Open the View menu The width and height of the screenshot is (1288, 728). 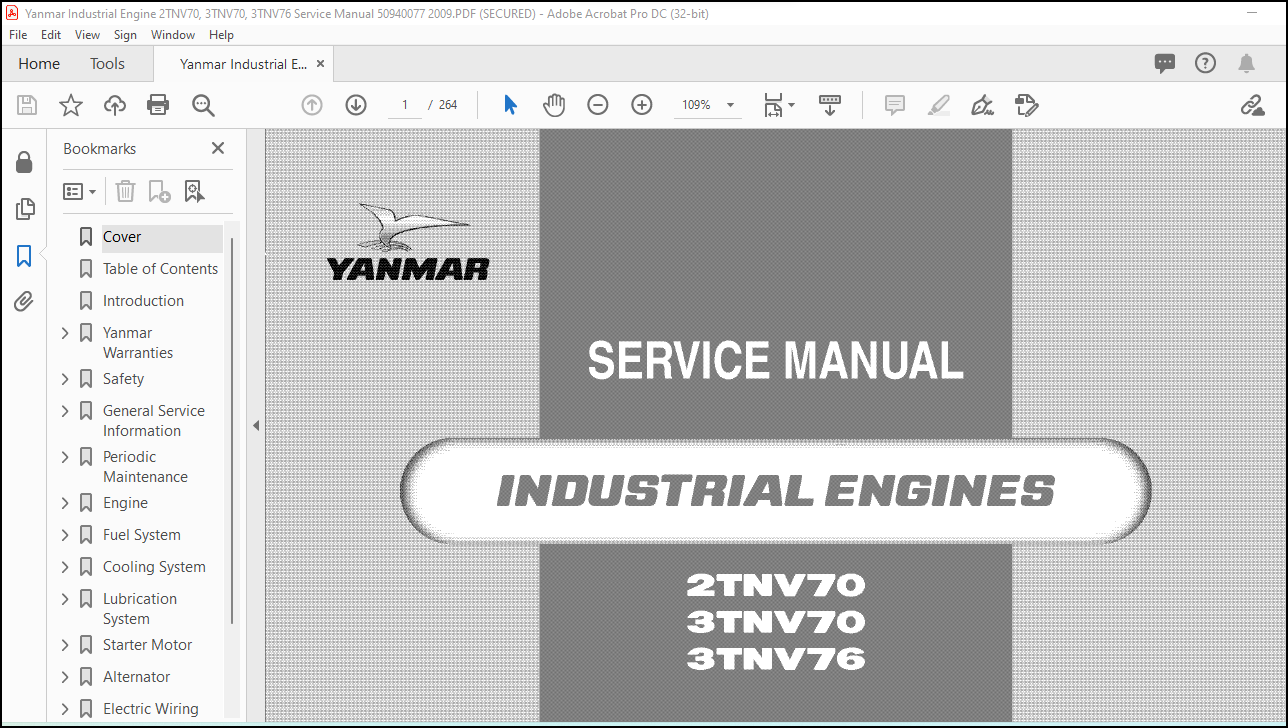87,34
